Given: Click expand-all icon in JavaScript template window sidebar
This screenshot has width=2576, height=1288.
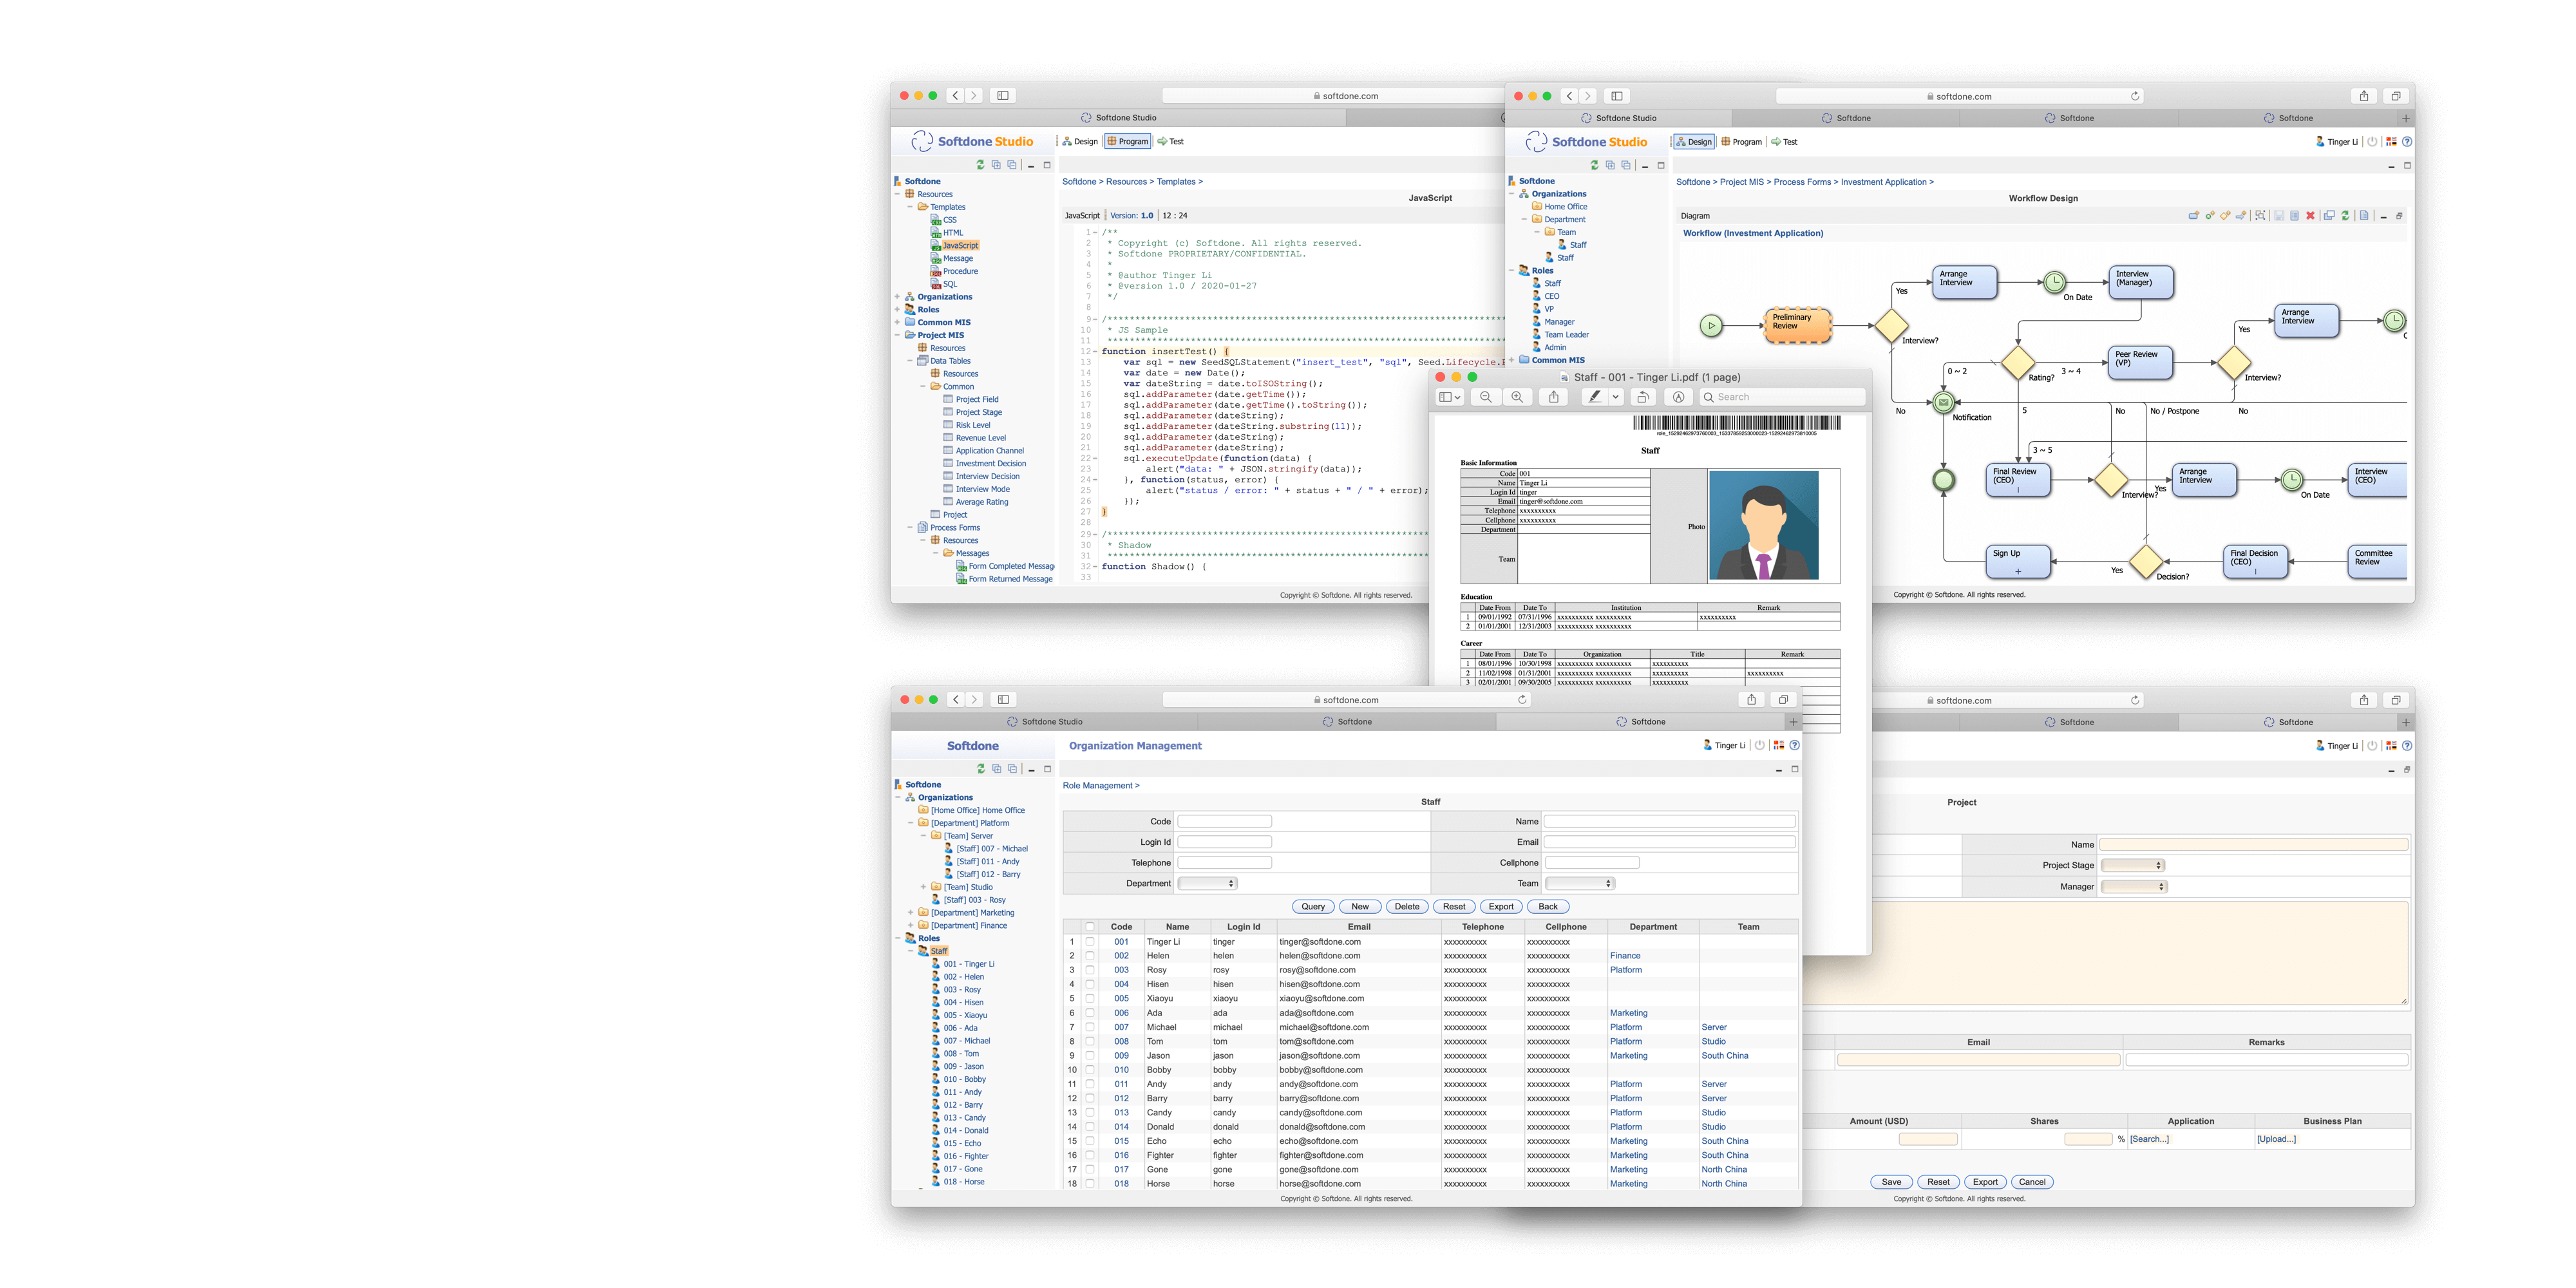Looking at the screenshot, I should click(996, 165).
